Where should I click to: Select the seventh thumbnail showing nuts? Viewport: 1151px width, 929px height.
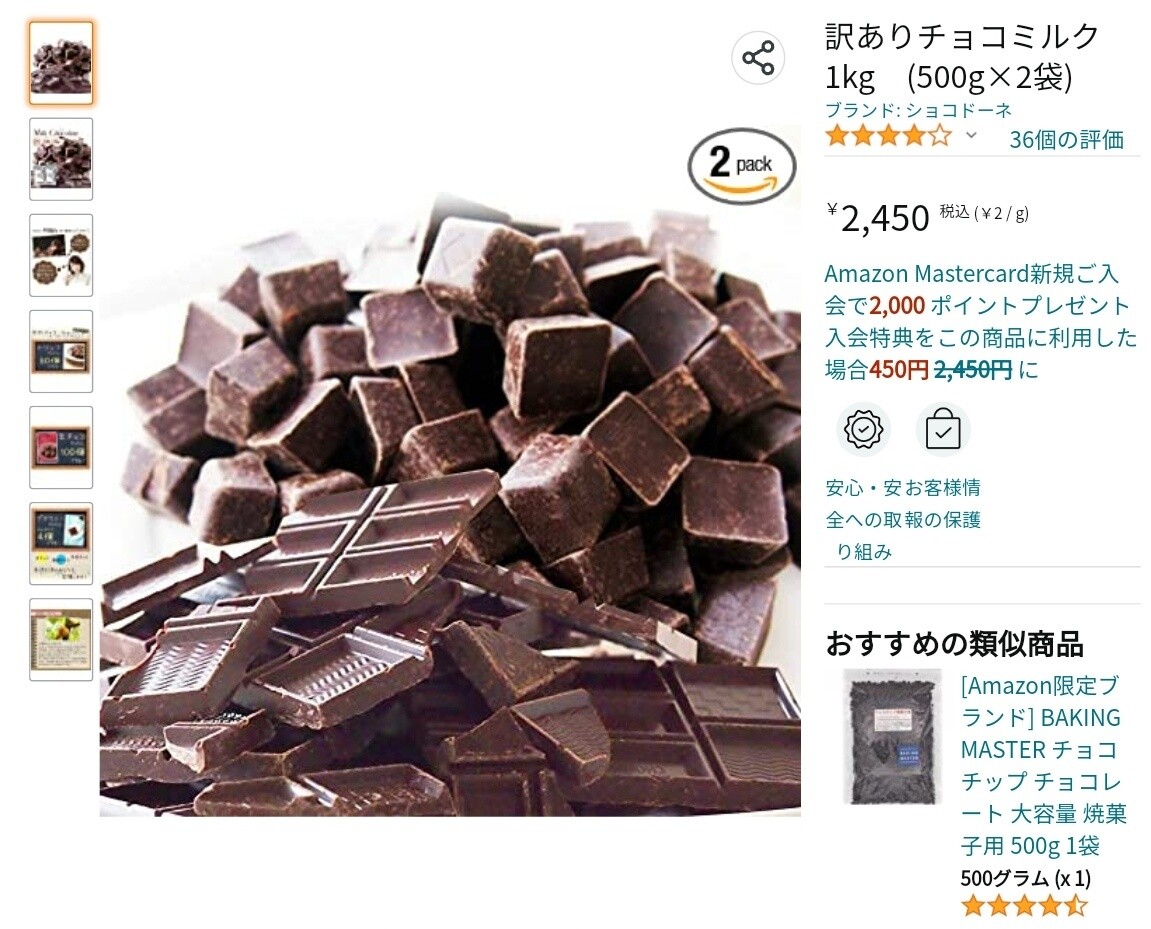[61, 640]
